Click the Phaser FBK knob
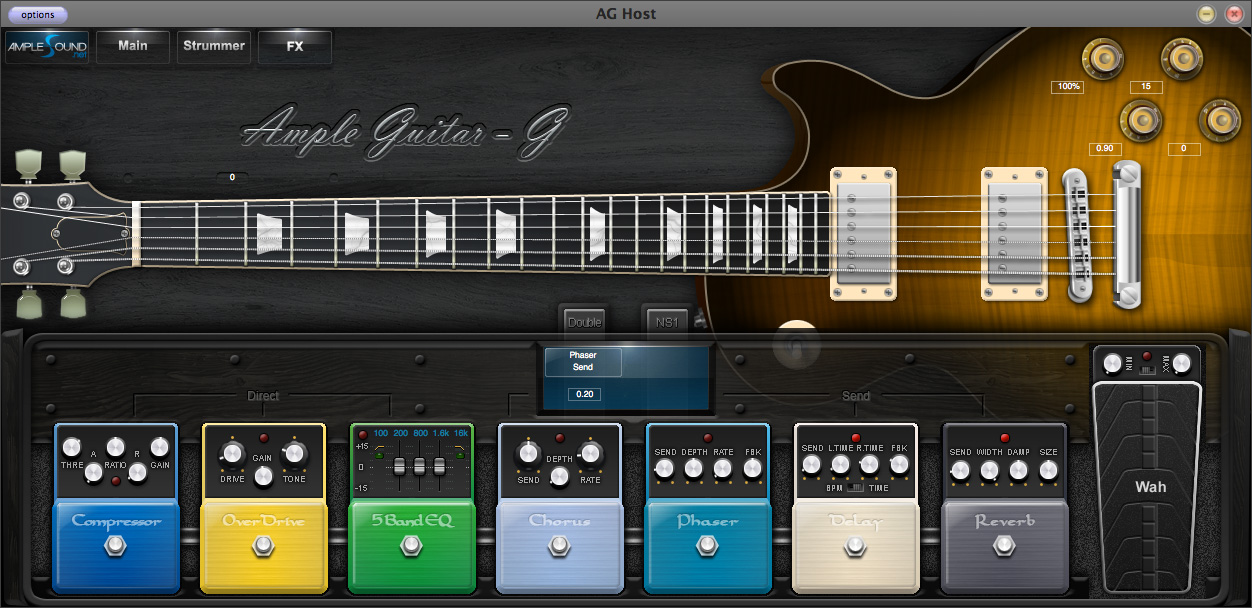The width and height of the screenshot is (1252, 608). [752, 469]
